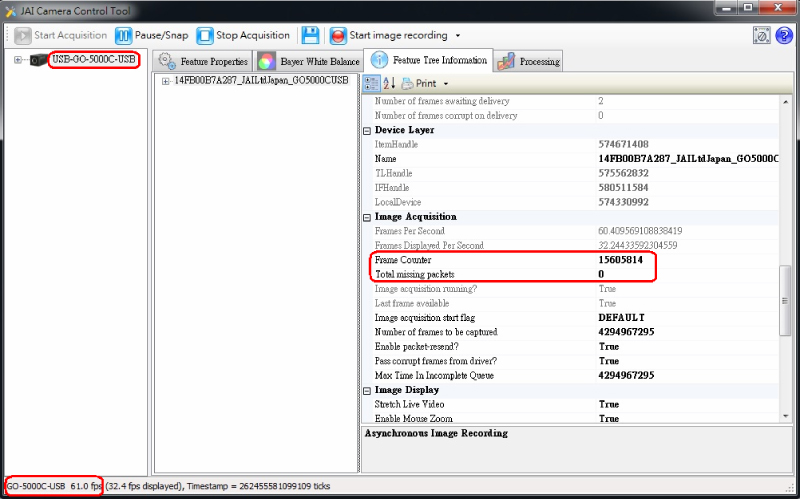Click the top-right settings icon in toolbar
This screenshot has width=800, height=499.
click(761, 35)
